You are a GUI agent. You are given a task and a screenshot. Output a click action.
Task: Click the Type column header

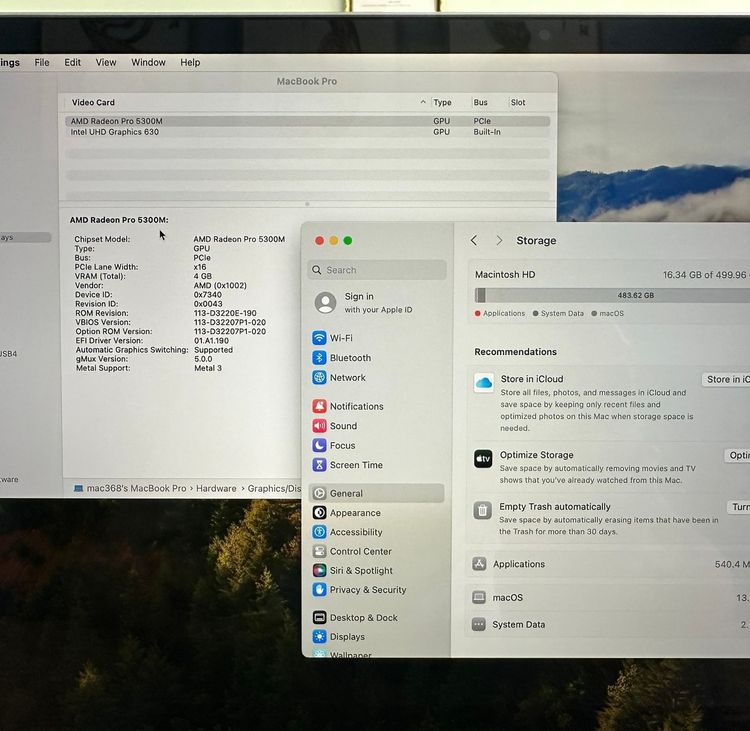click(x=442, y=102)
